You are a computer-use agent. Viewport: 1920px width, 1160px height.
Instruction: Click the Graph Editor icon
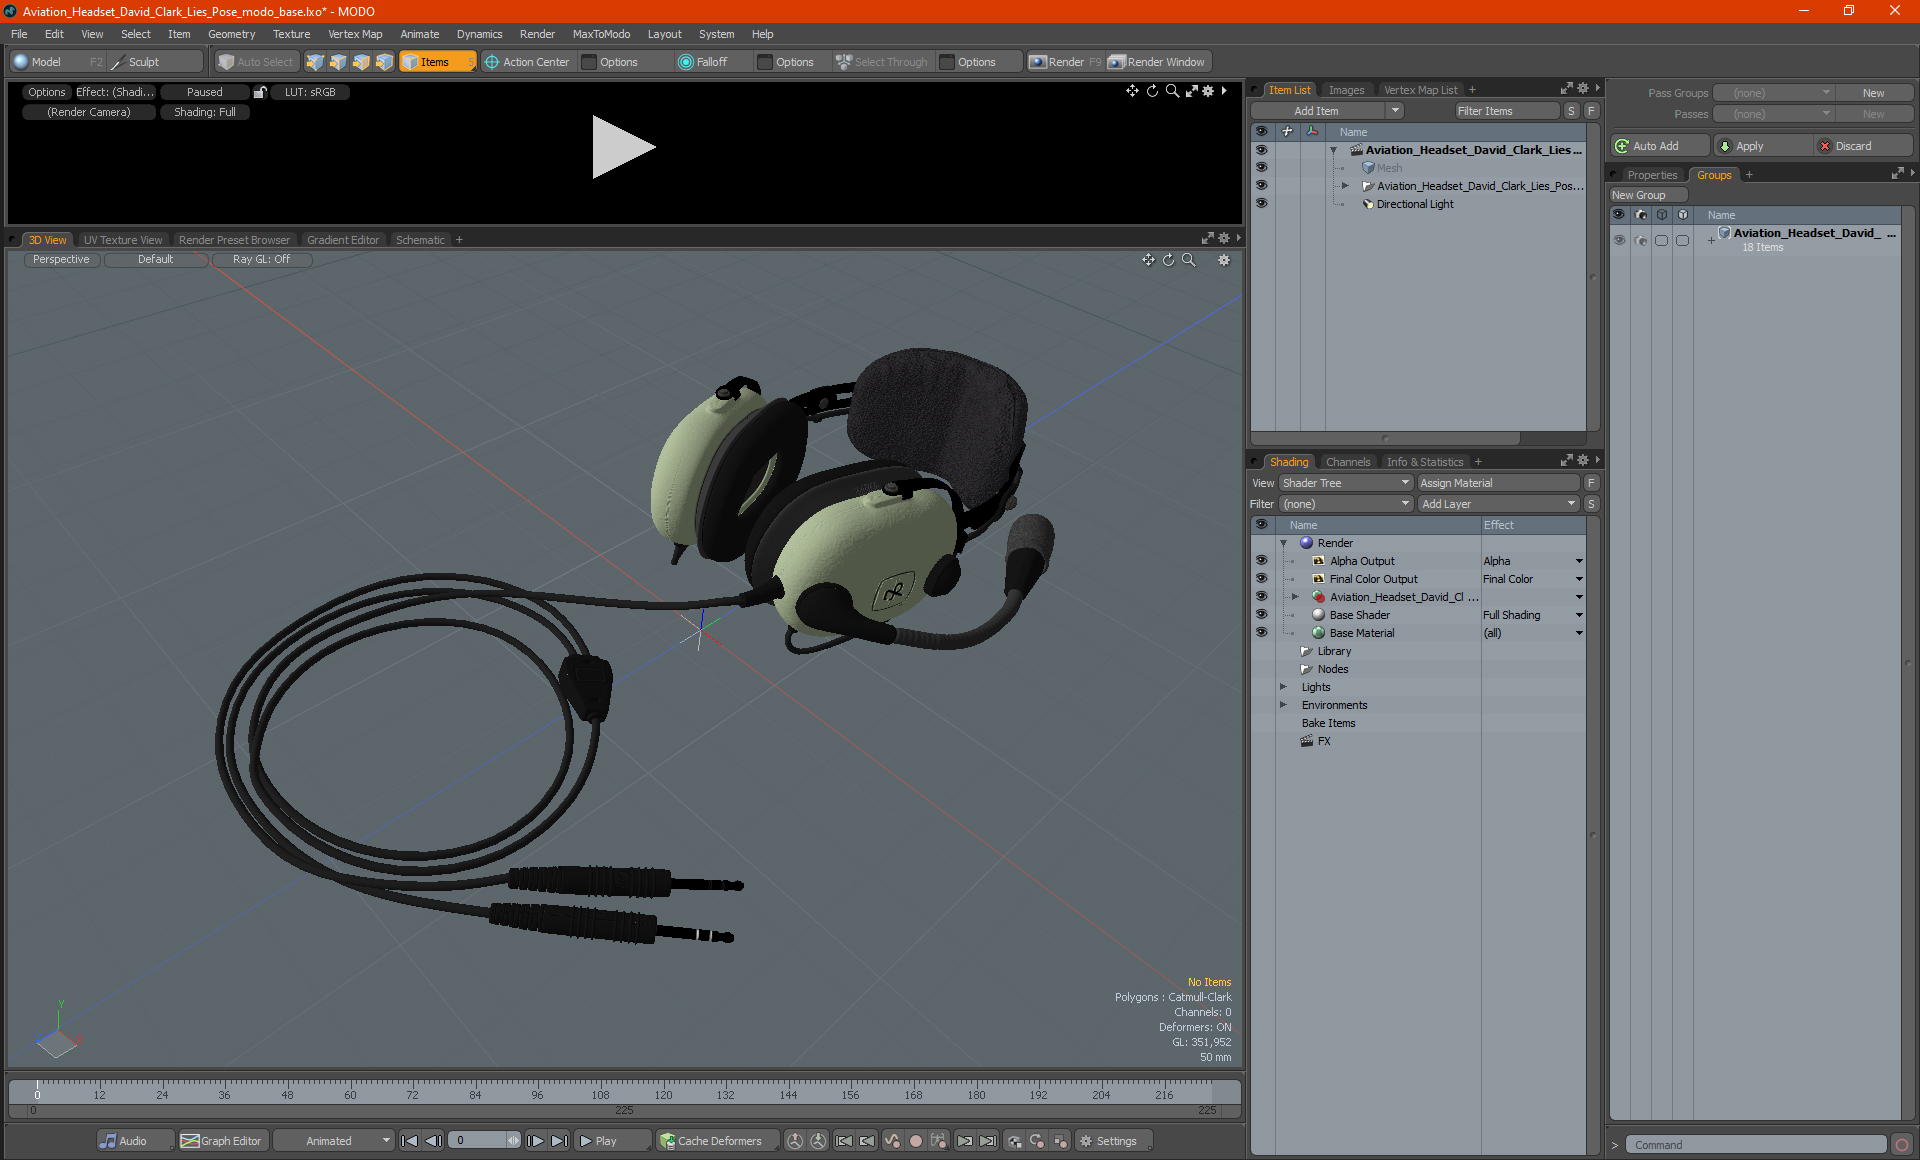190,1141
